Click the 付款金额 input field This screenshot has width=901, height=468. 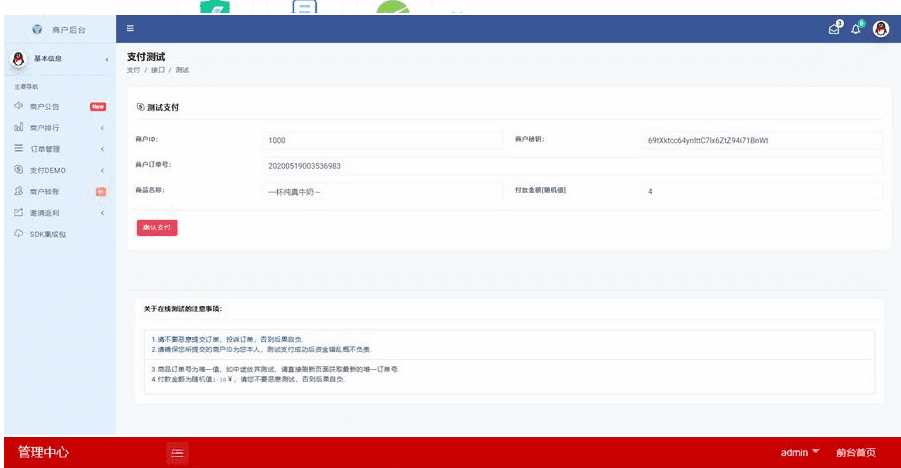[762, 191]
